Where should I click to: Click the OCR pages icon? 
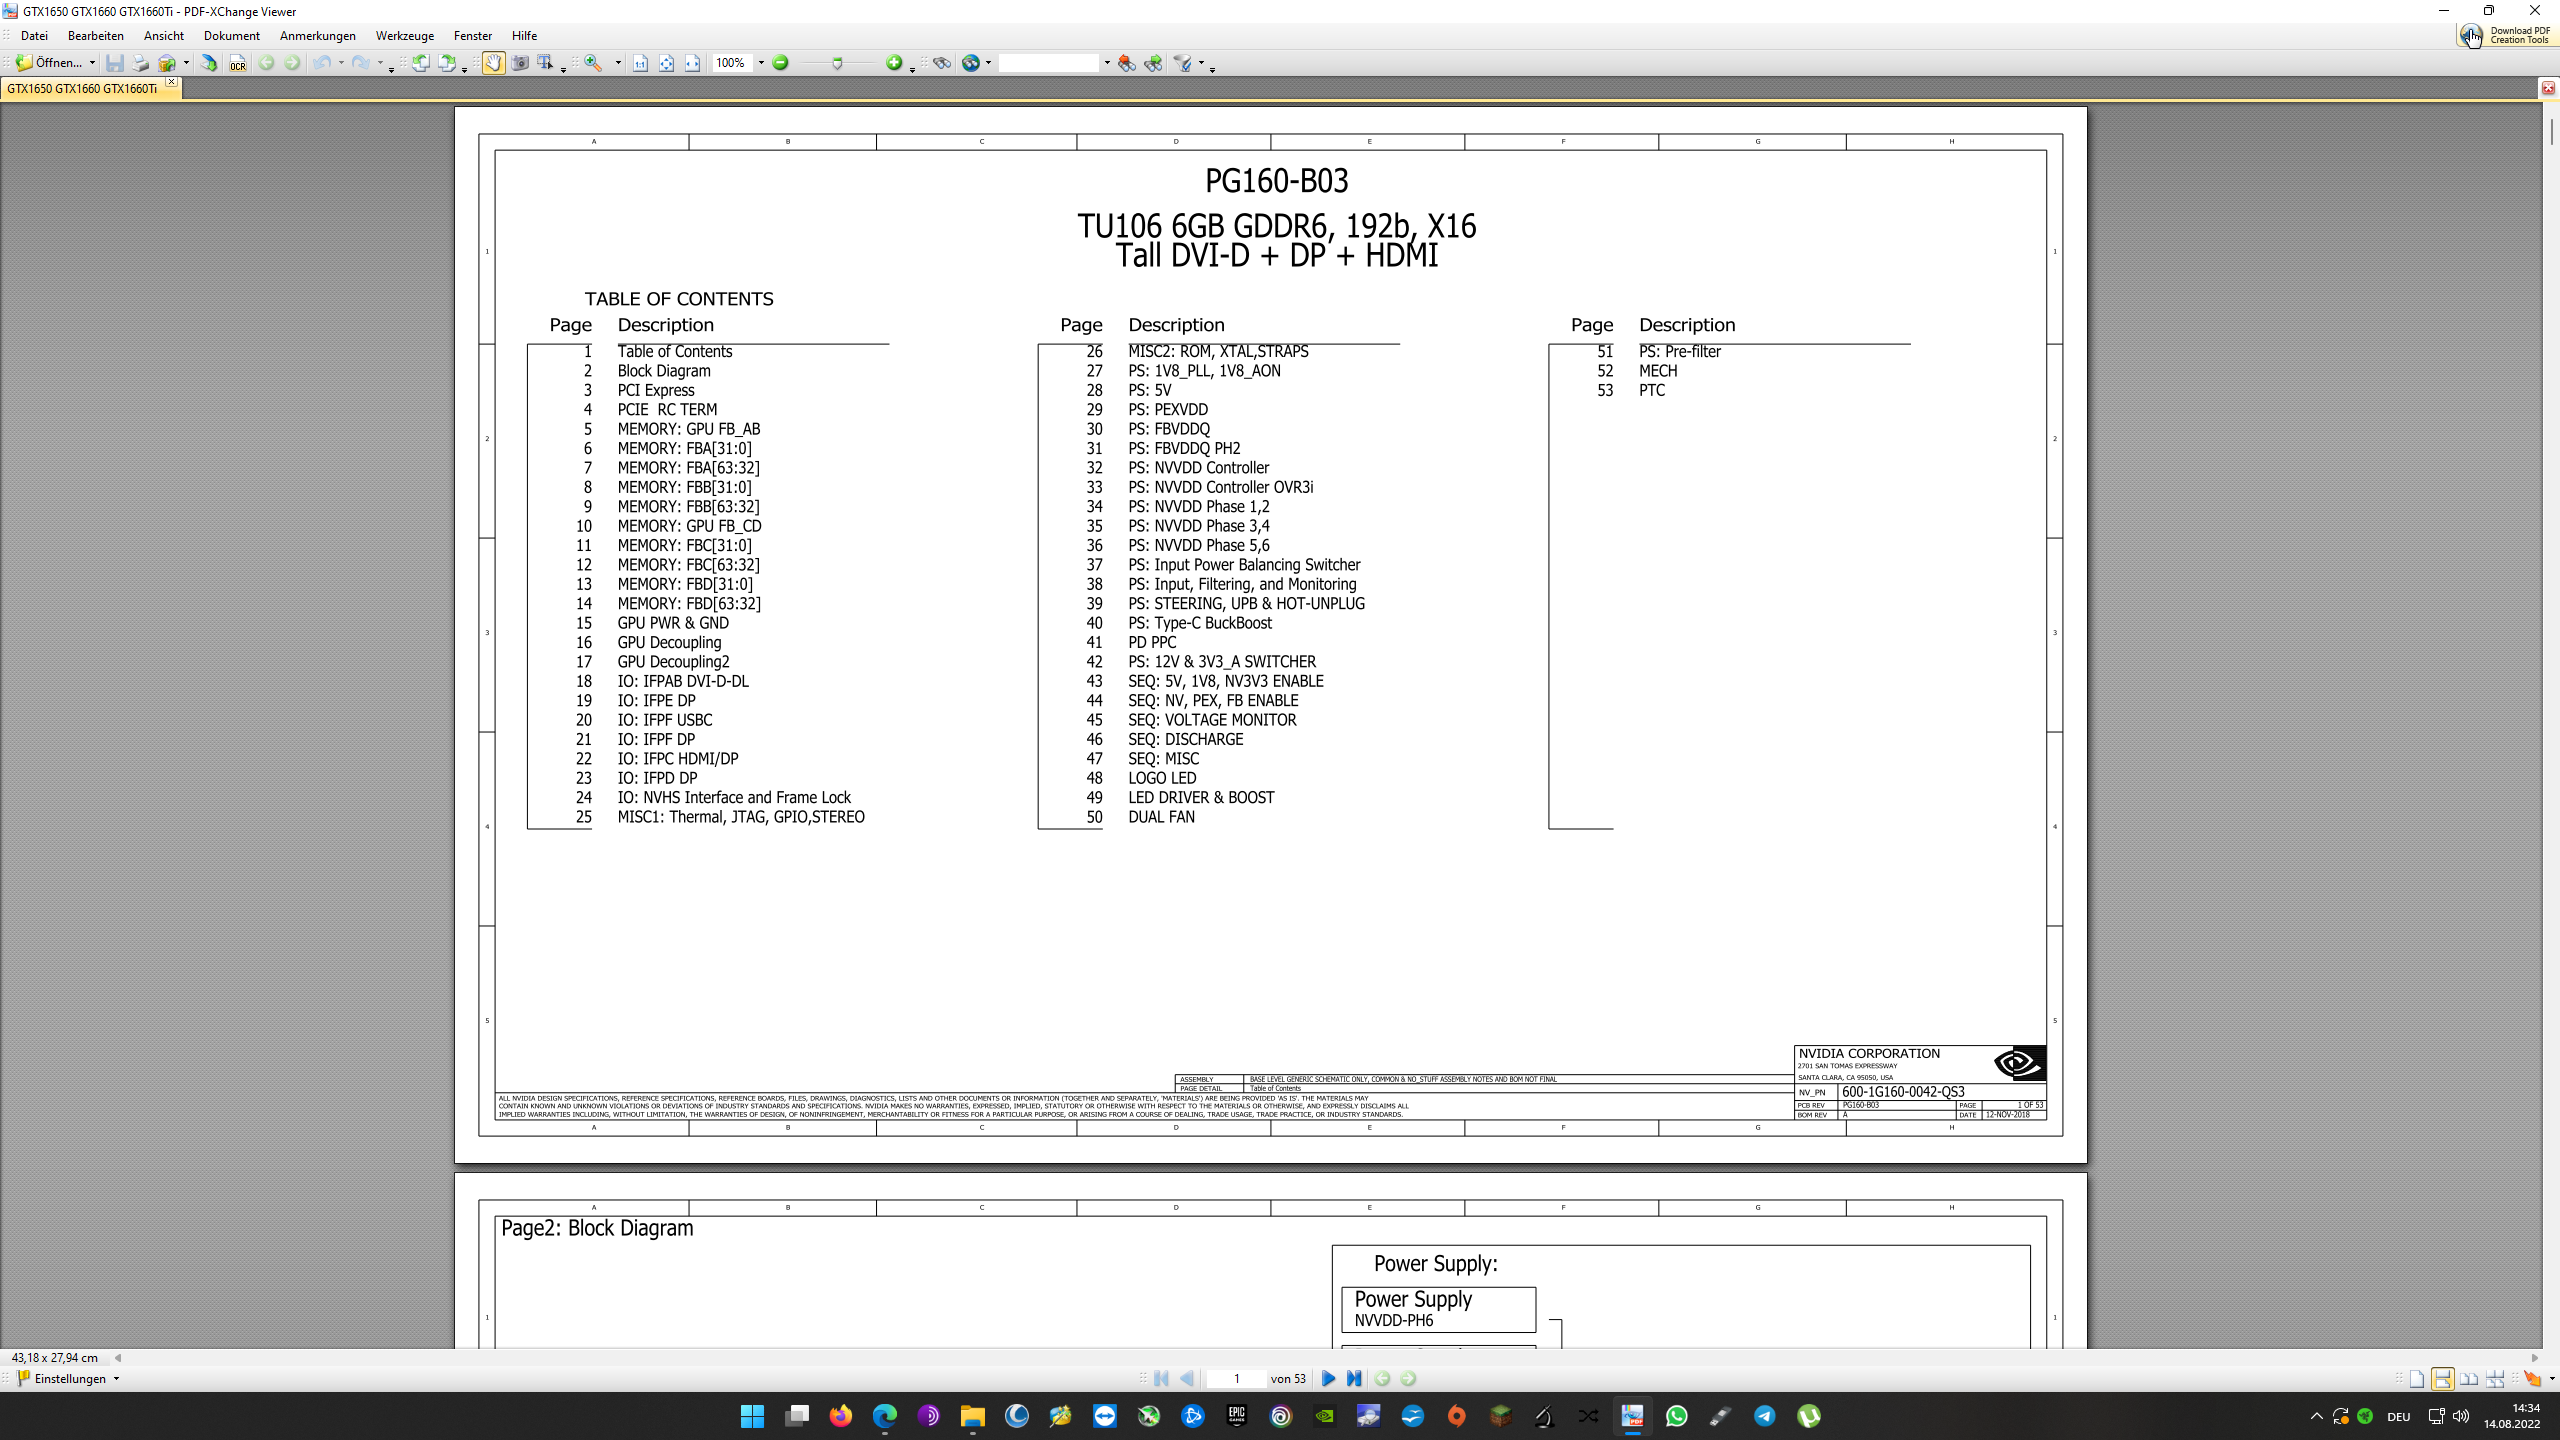[237, 63]
